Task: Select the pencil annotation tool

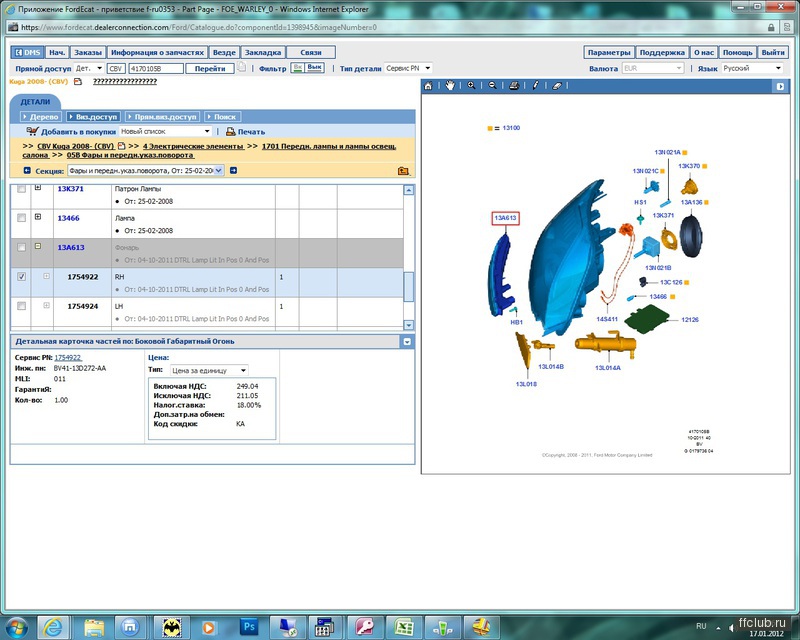Action: (x=535, y=86)
